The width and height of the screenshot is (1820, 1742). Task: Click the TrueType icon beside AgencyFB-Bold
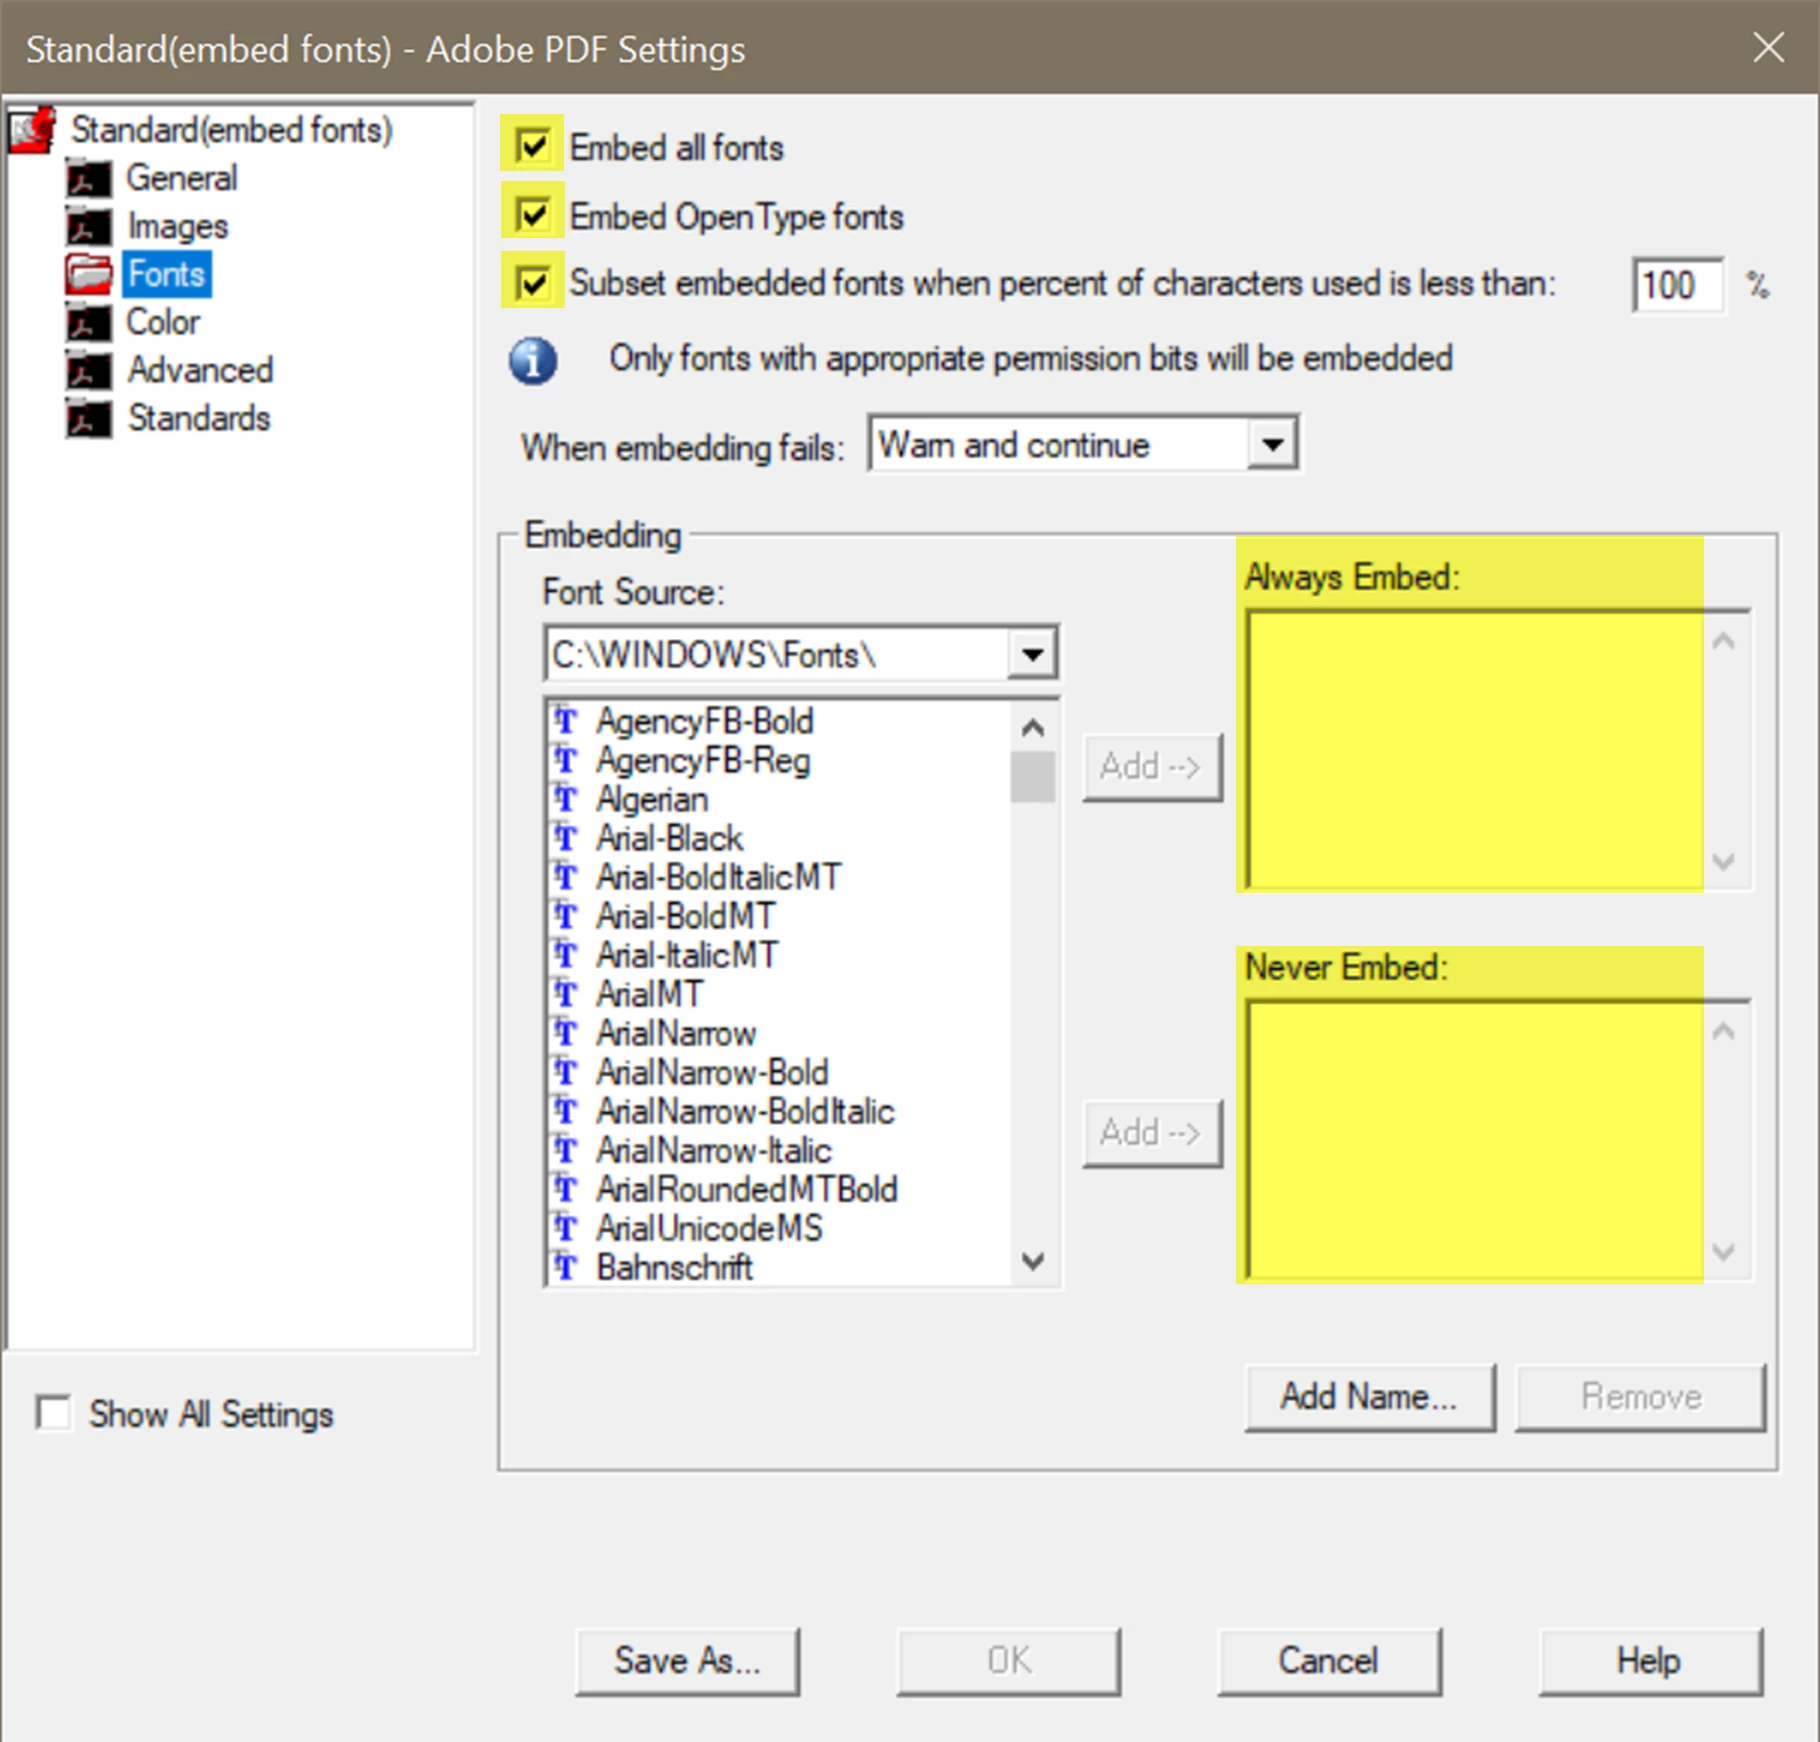coord(566,721)
